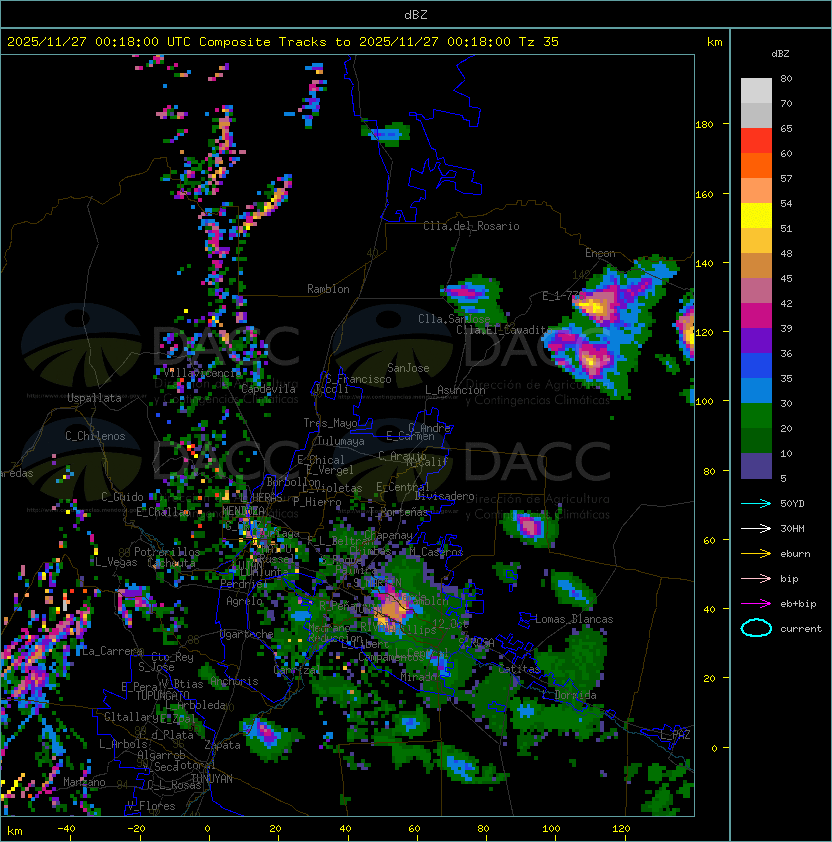Click the dBZ title at top

pos(416,15)
